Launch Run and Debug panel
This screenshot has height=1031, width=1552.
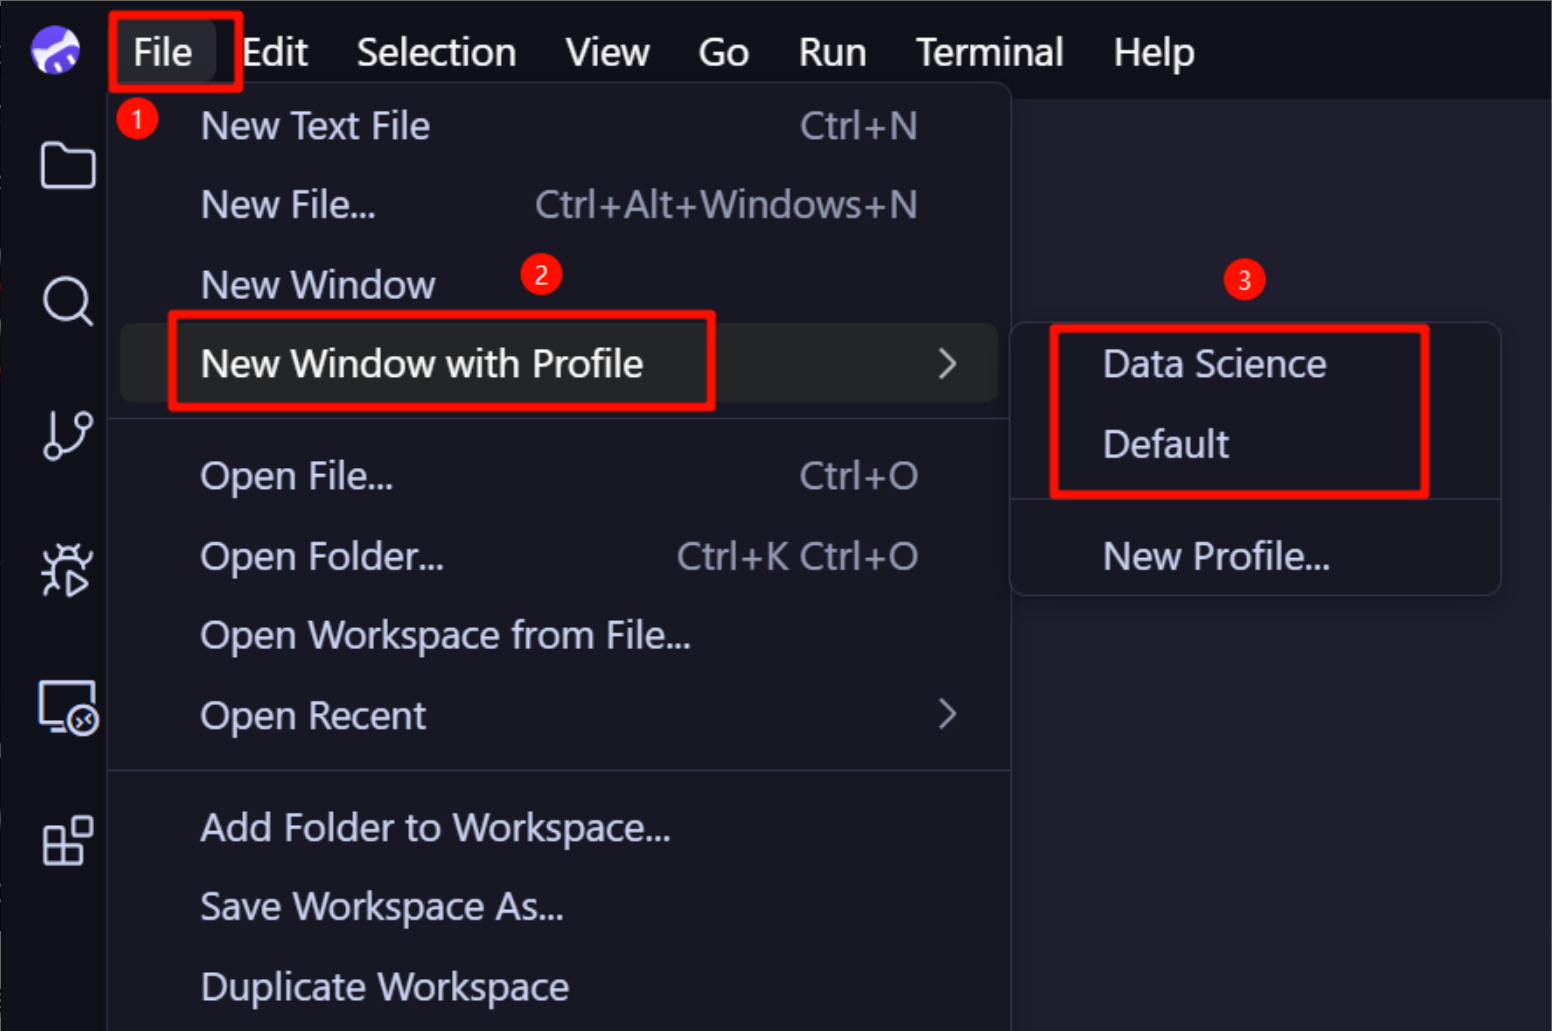point(67,570)
